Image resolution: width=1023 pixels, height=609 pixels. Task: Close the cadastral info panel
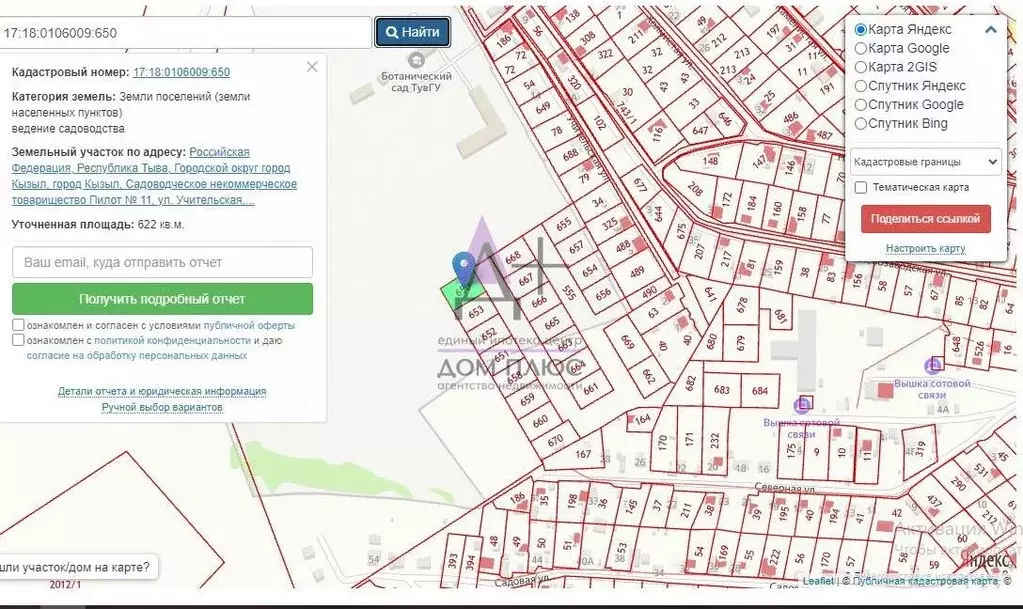click(x=312, y=67)
